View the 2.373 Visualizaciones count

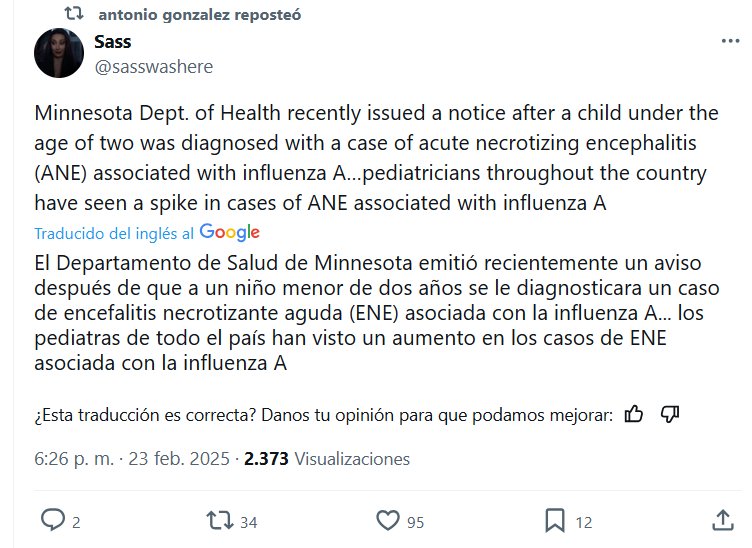[x=327, y=459]
